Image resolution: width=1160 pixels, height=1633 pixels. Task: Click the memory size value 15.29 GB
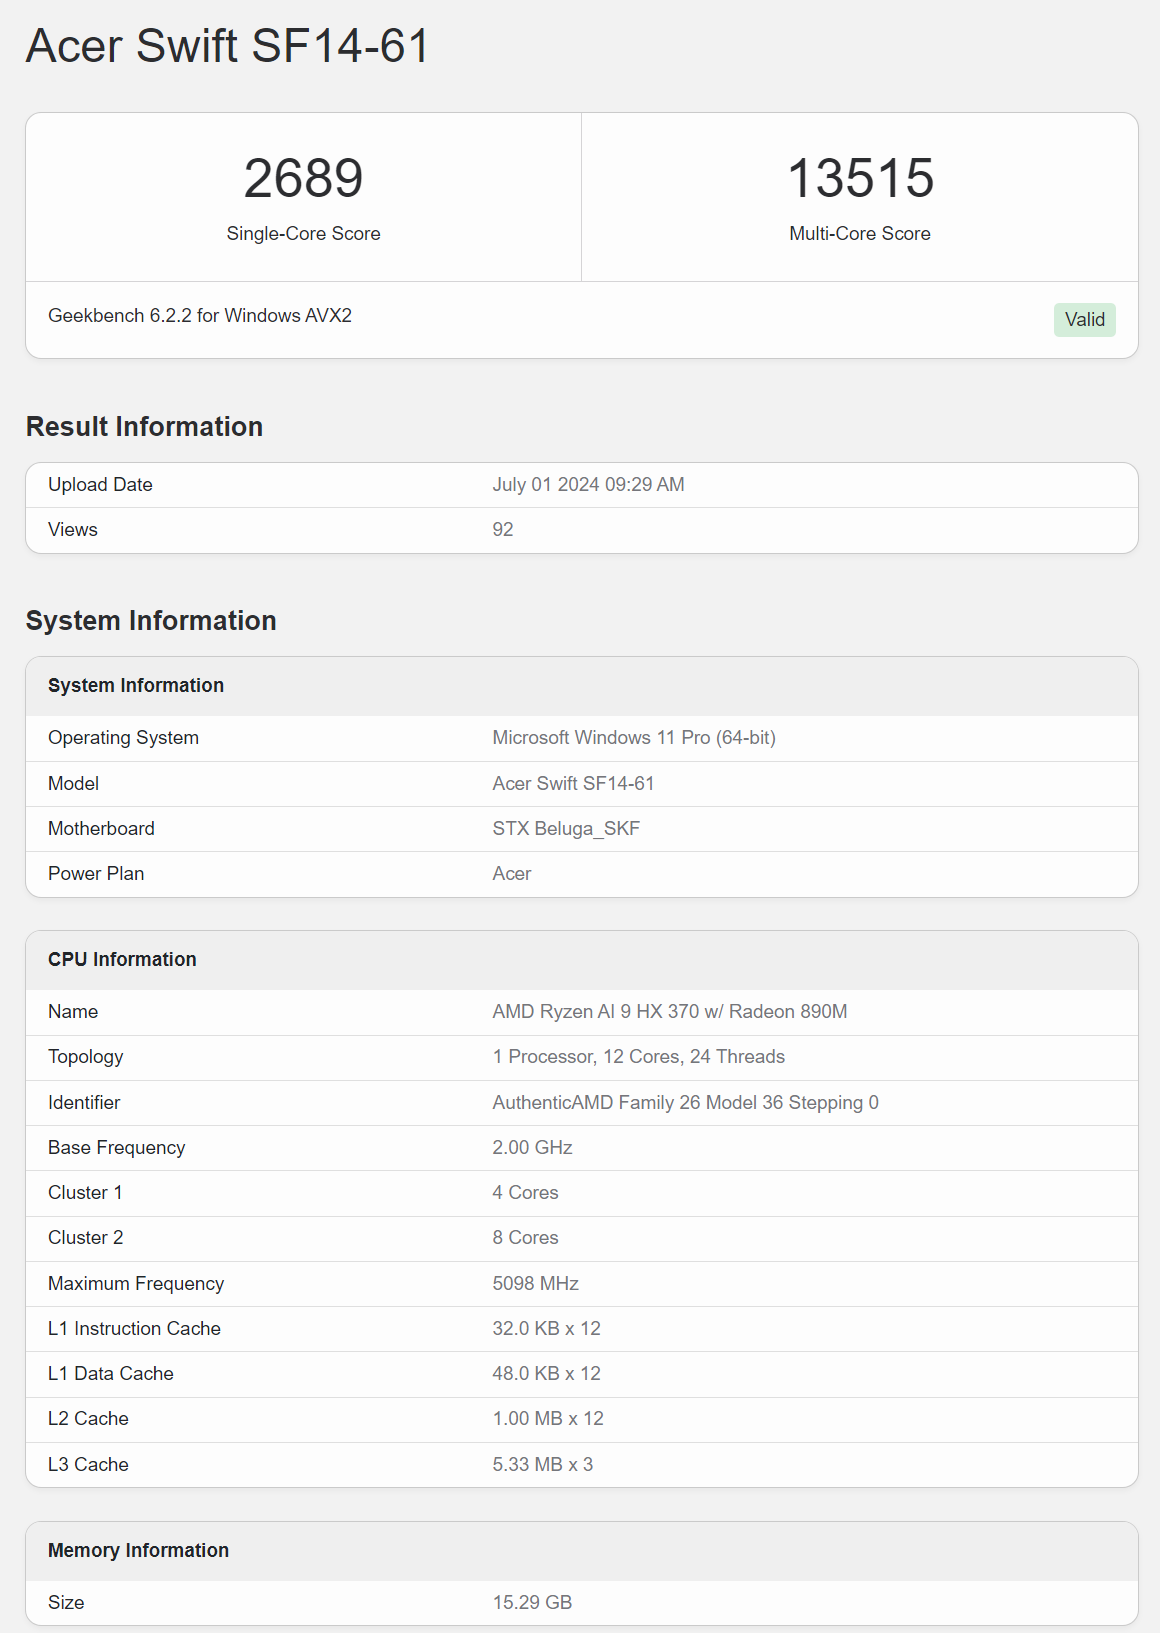[x=532, y=1603]
